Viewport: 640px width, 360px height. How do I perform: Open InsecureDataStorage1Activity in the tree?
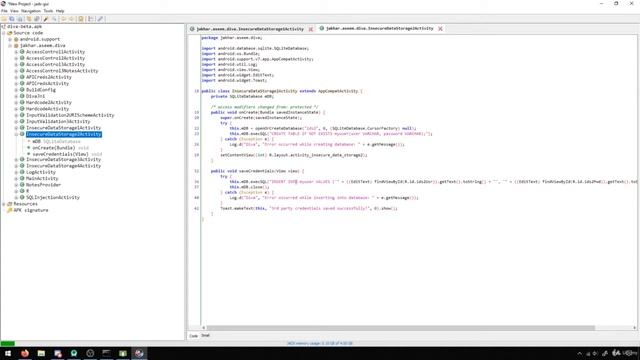(x=63, y=128)
